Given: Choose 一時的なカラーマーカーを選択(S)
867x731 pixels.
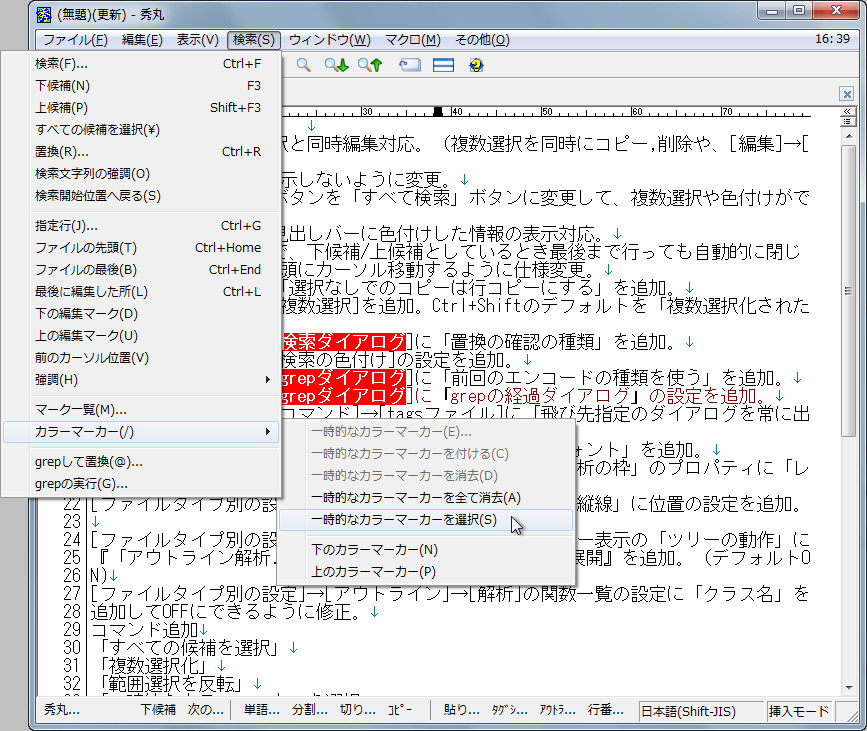Looking at the screenshot, I should tap(426, 520).
